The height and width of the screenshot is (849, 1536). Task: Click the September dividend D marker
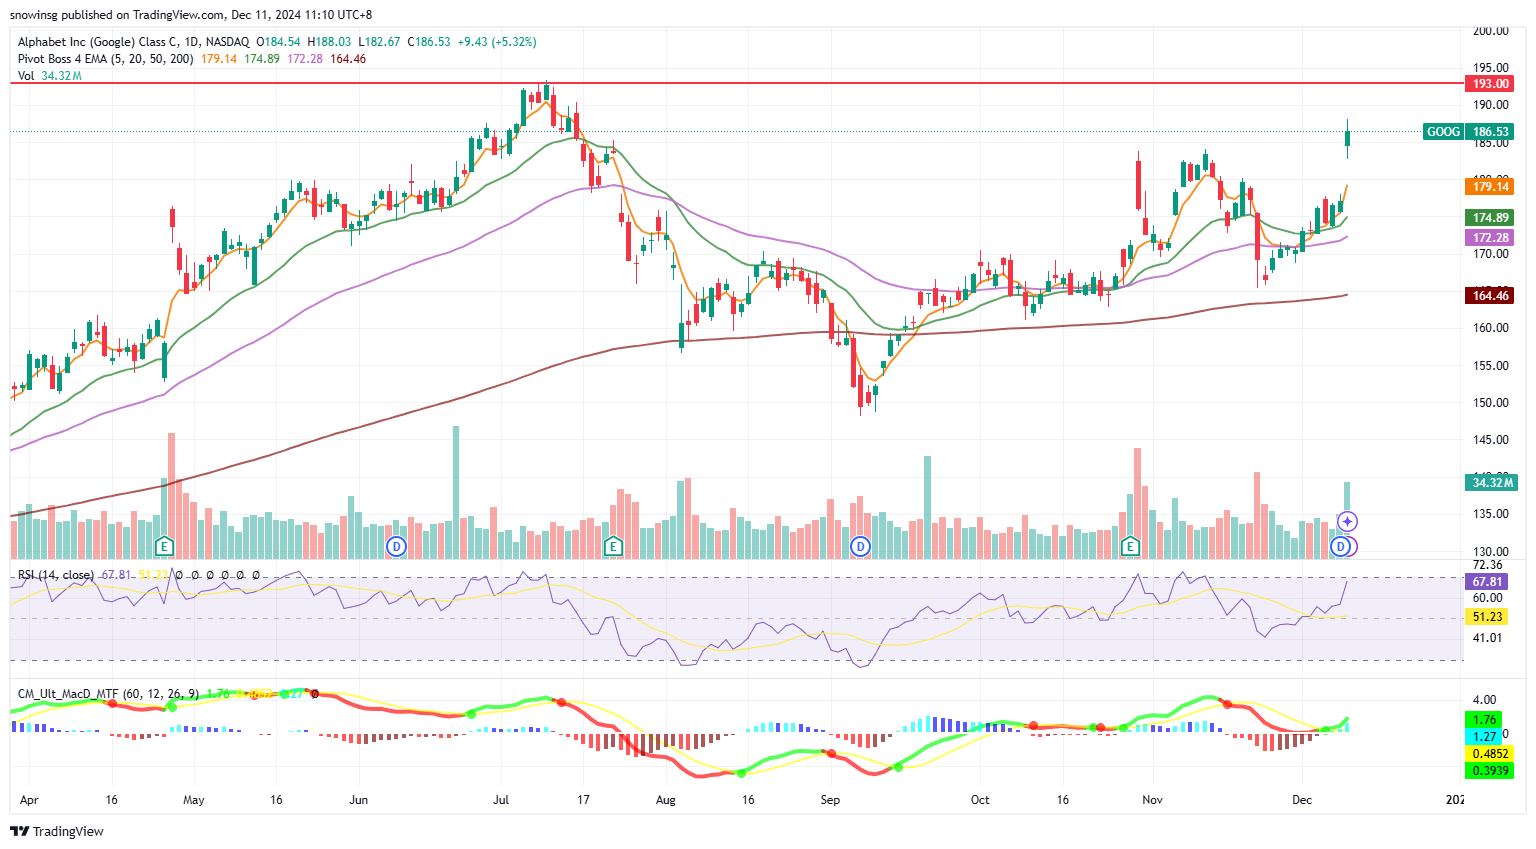point(860,546)
